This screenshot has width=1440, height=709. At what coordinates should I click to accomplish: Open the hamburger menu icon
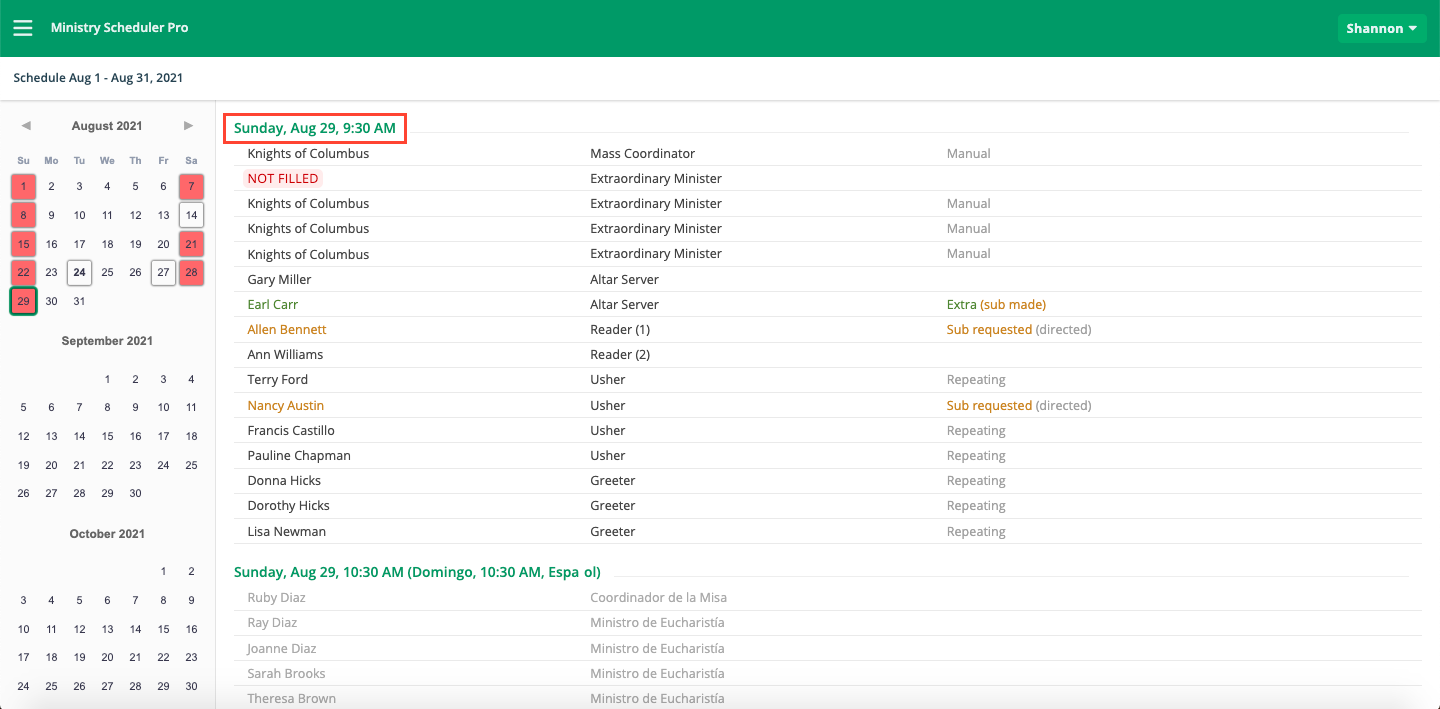coord(22,28)
